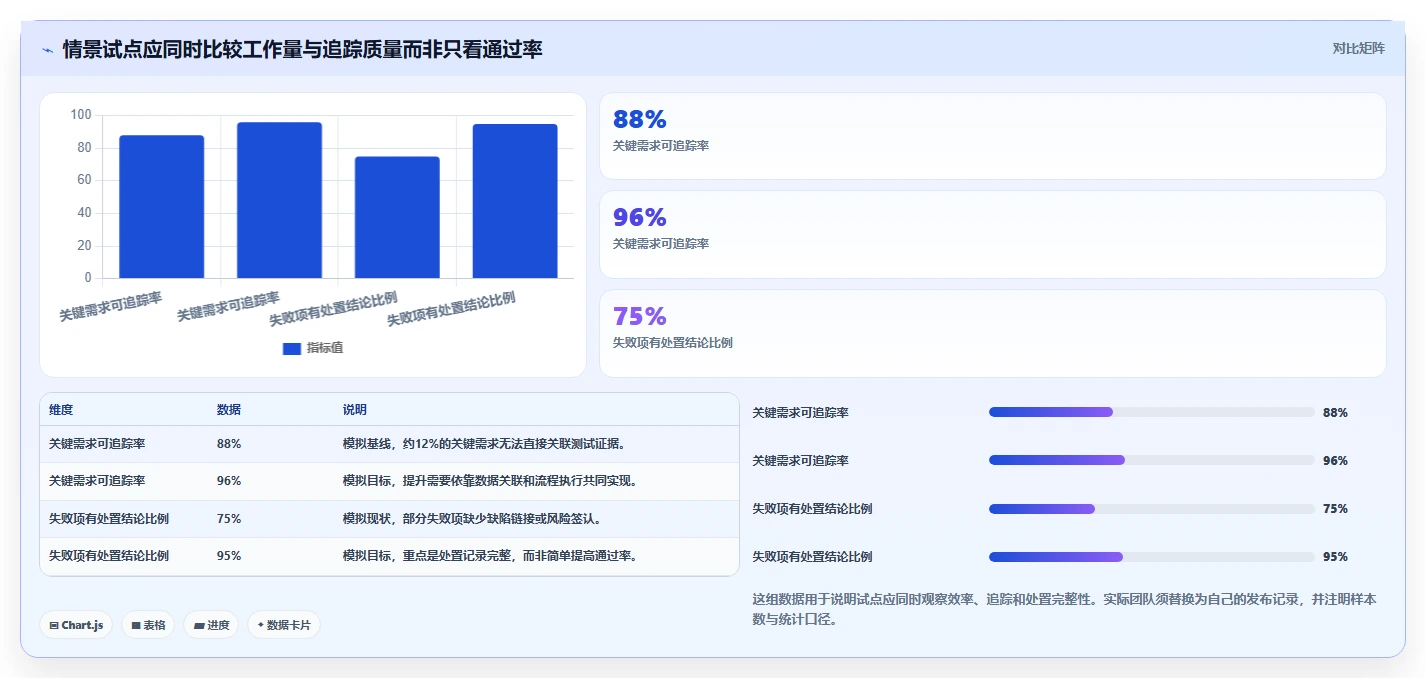Click the 数据 table column header
This screenshot has width=1426, height=678.
click(229, 410)
